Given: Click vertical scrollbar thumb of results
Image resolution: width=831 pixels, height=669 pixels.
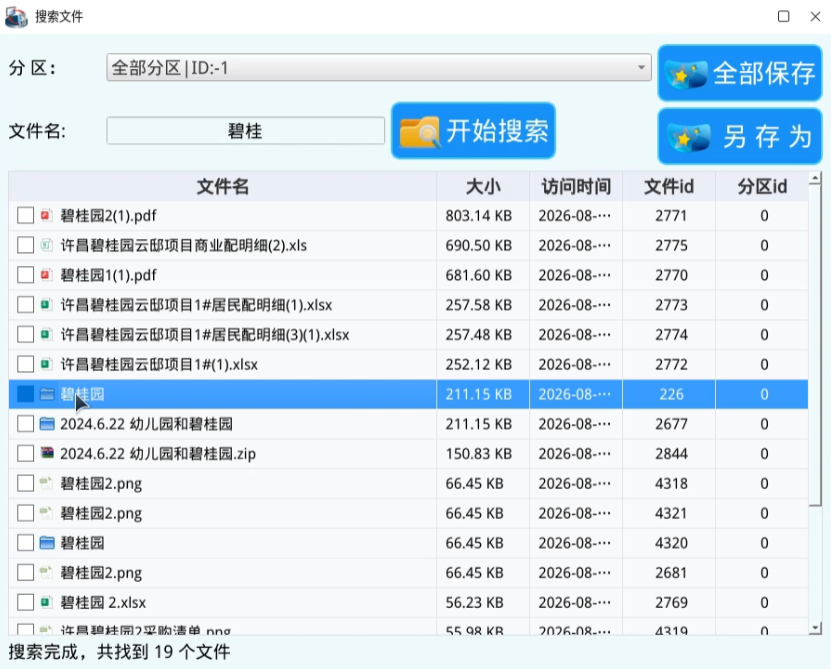Looking at the screenshot, I should click(816, 346).
